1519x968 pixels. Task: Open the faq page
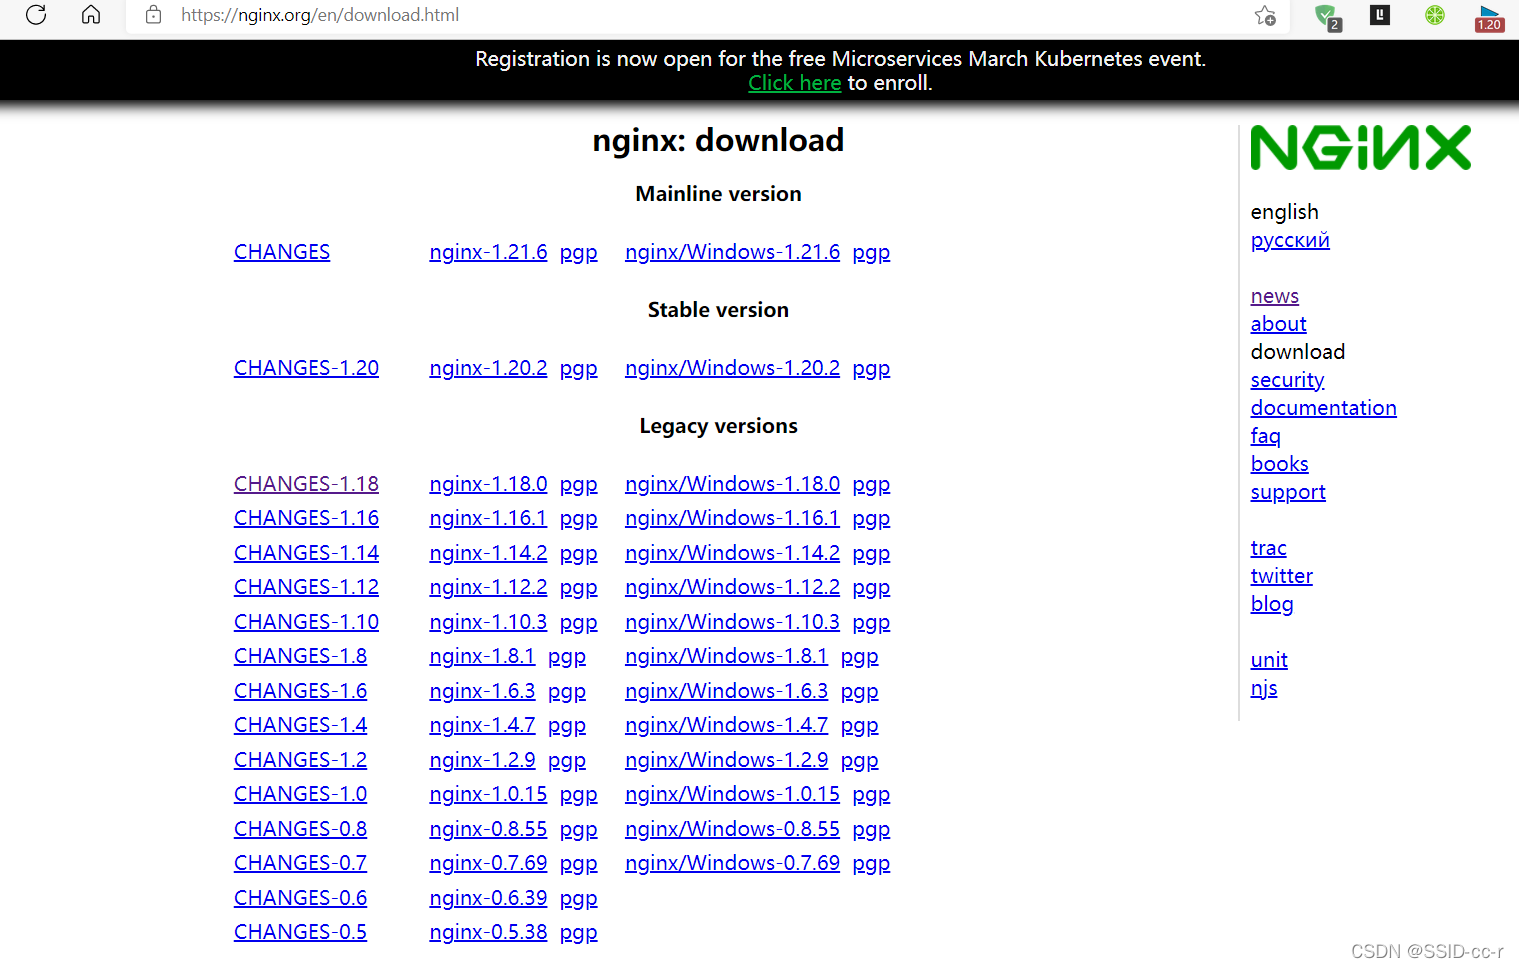pyautogui.click(x=1265, y=436)
